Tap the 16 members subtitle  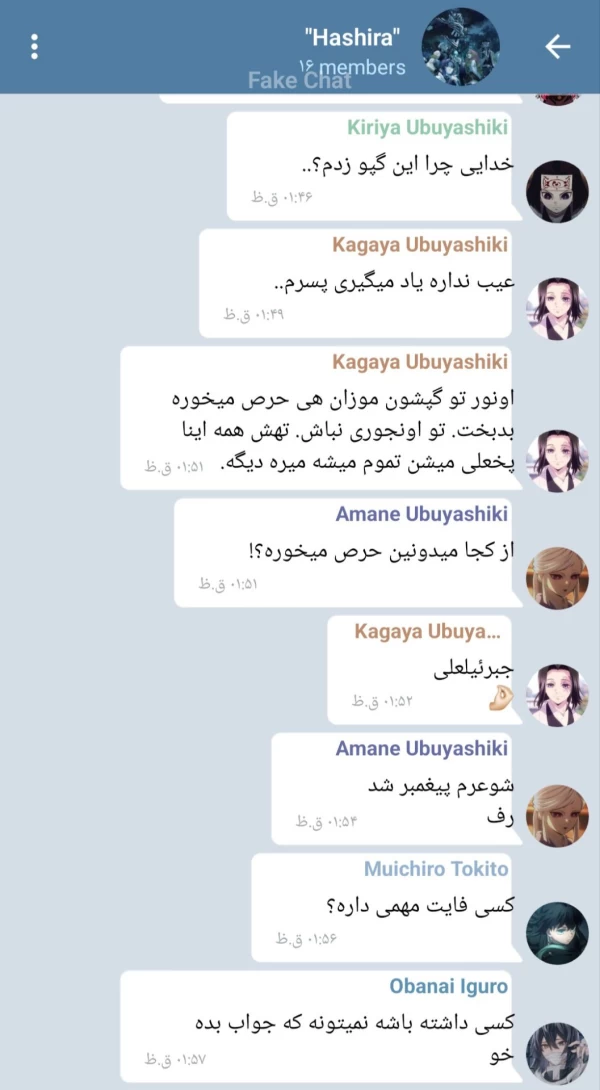click(352, 67)
